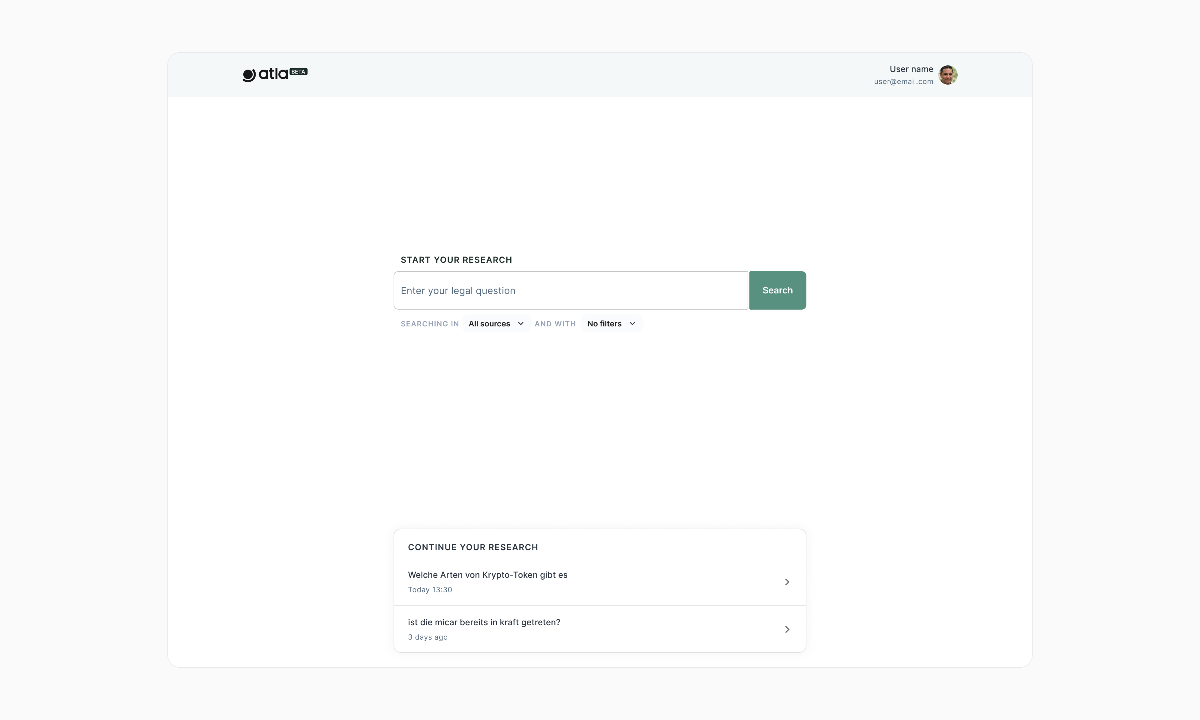Click the User name text in header
This screenshot has width=1200, height=720.
point(911,69)
